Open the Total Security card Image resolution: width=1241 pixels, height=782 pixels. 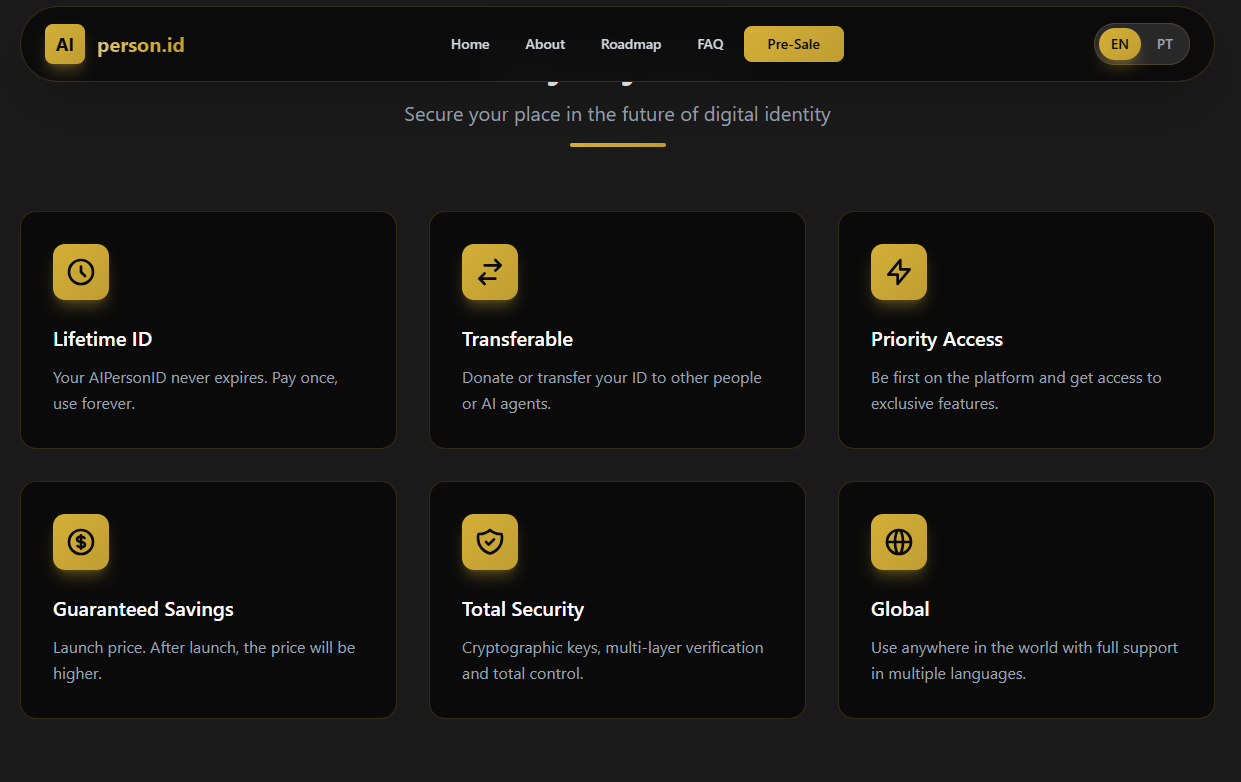coord(617,599)
